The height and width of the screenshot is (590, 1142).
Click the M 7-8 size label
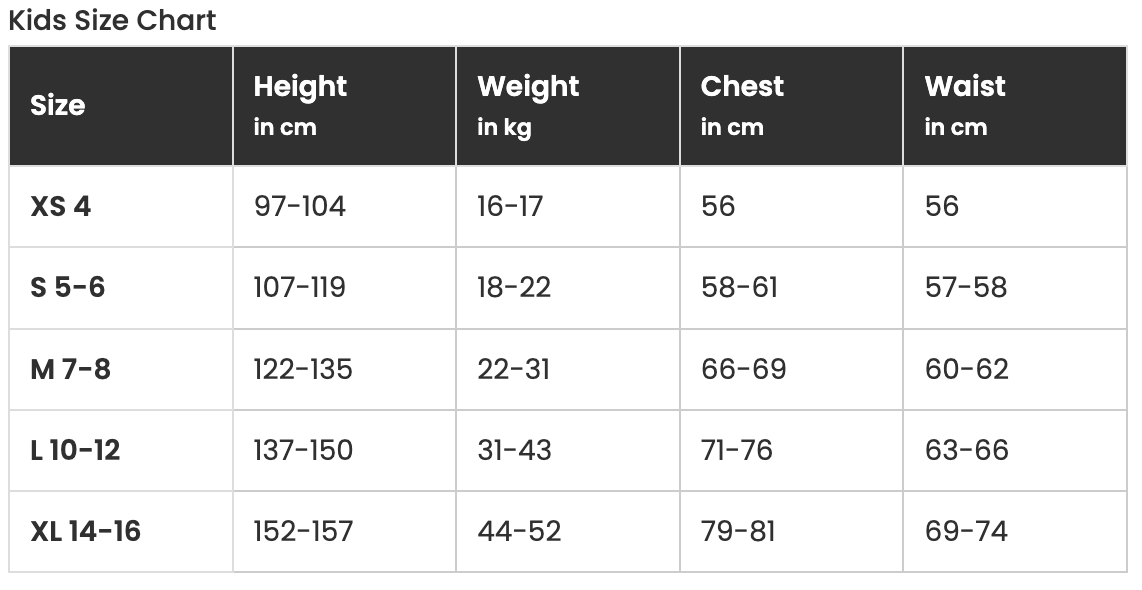[70, 369]
